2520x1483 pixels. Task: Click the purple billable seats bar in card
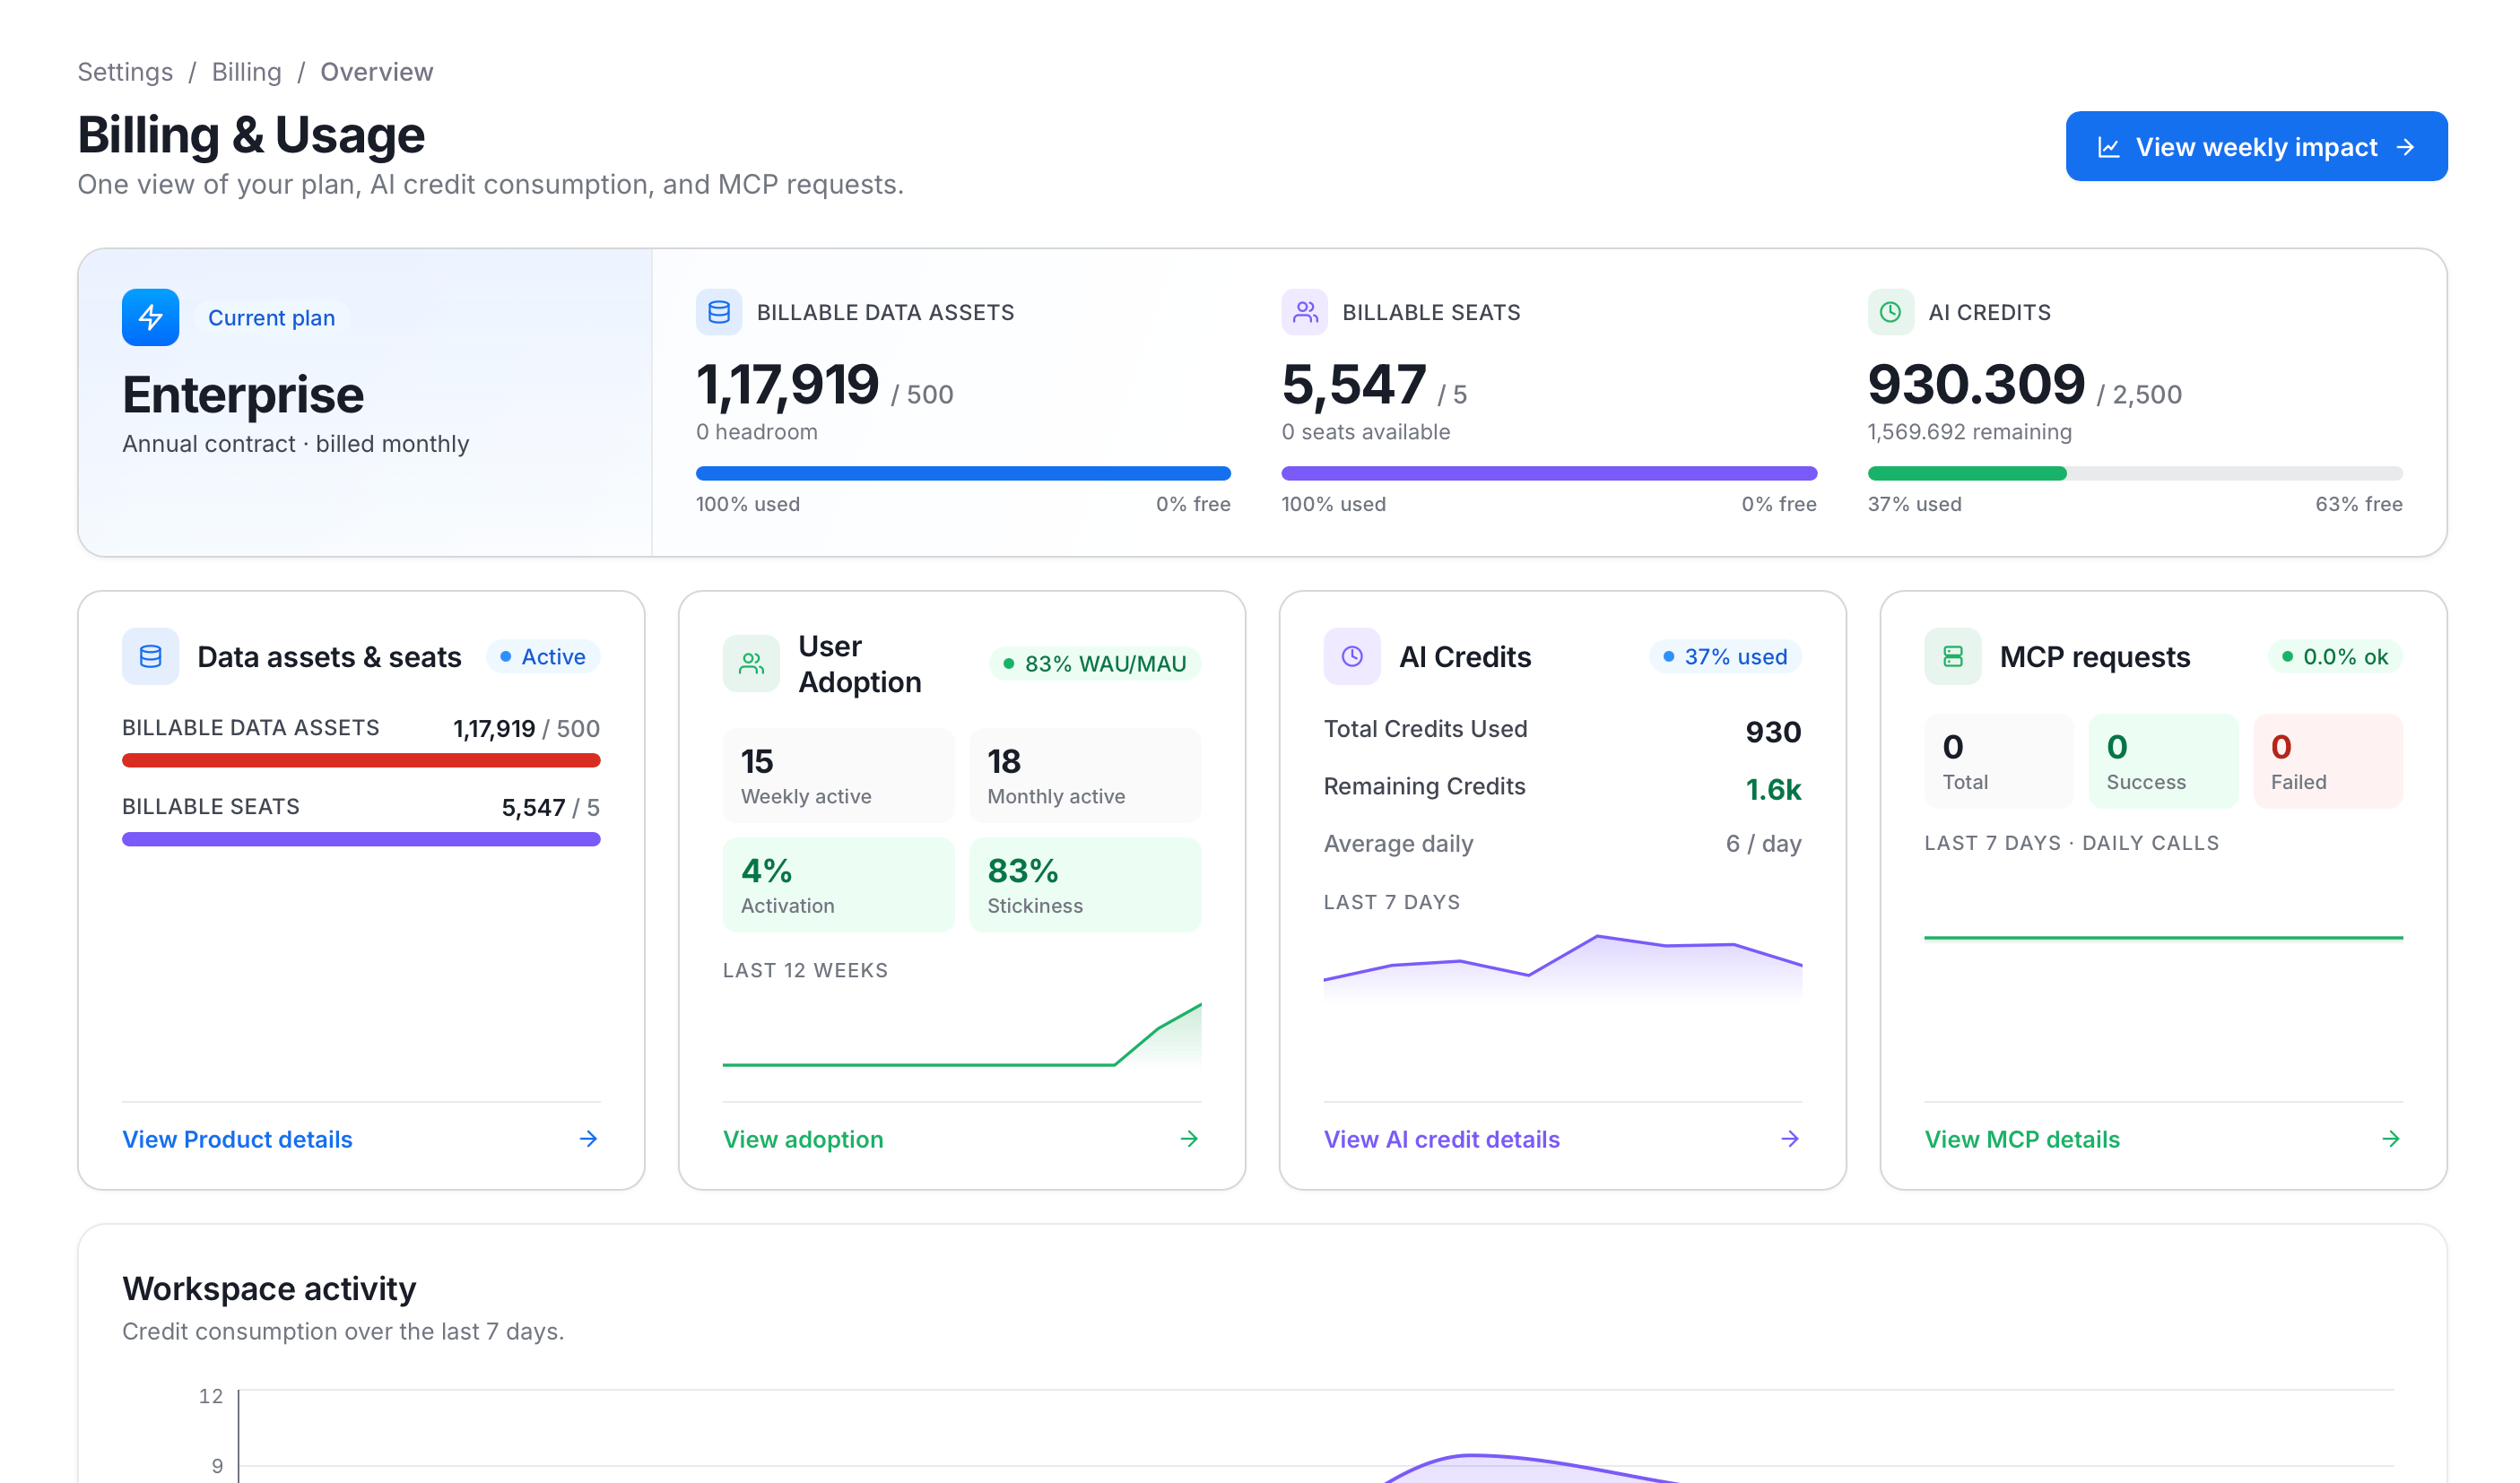(361, 839)
